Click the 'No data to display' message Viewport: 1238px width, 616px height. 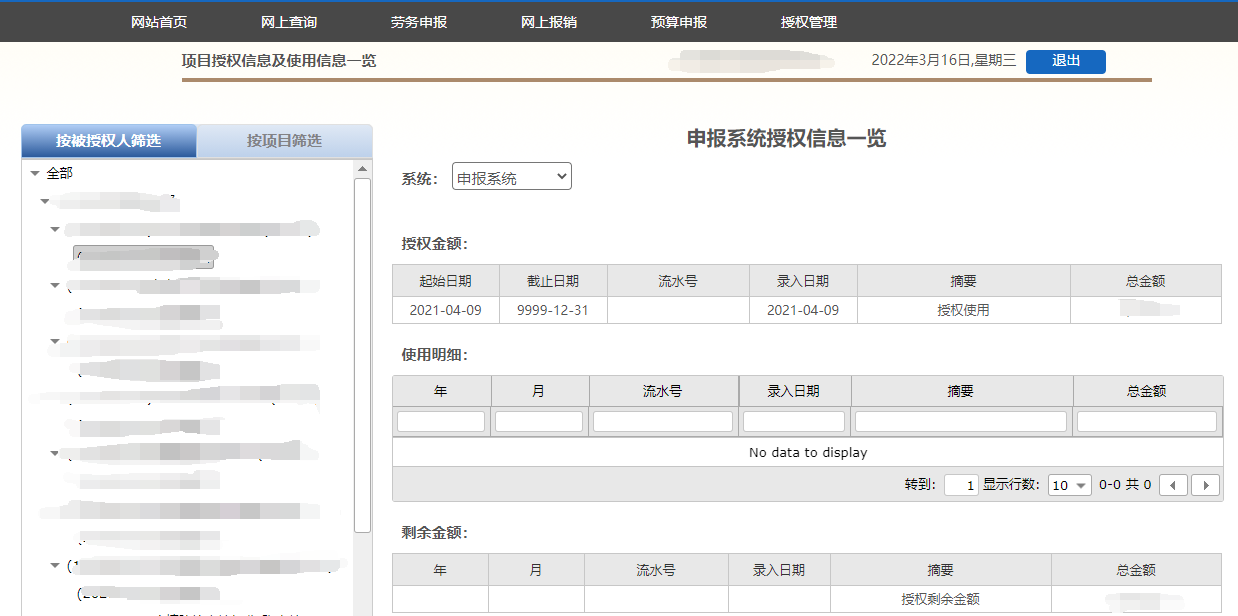point(808,452)
